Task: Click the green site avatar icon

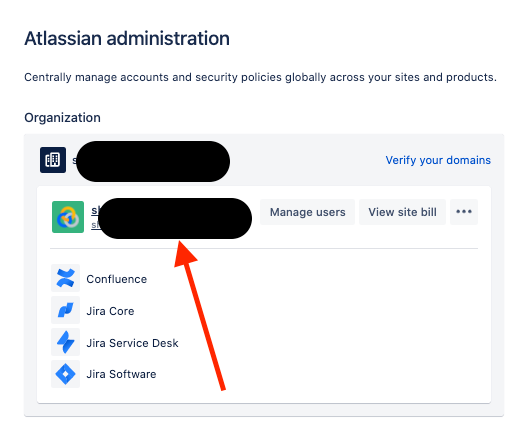Action: [68, 217]
